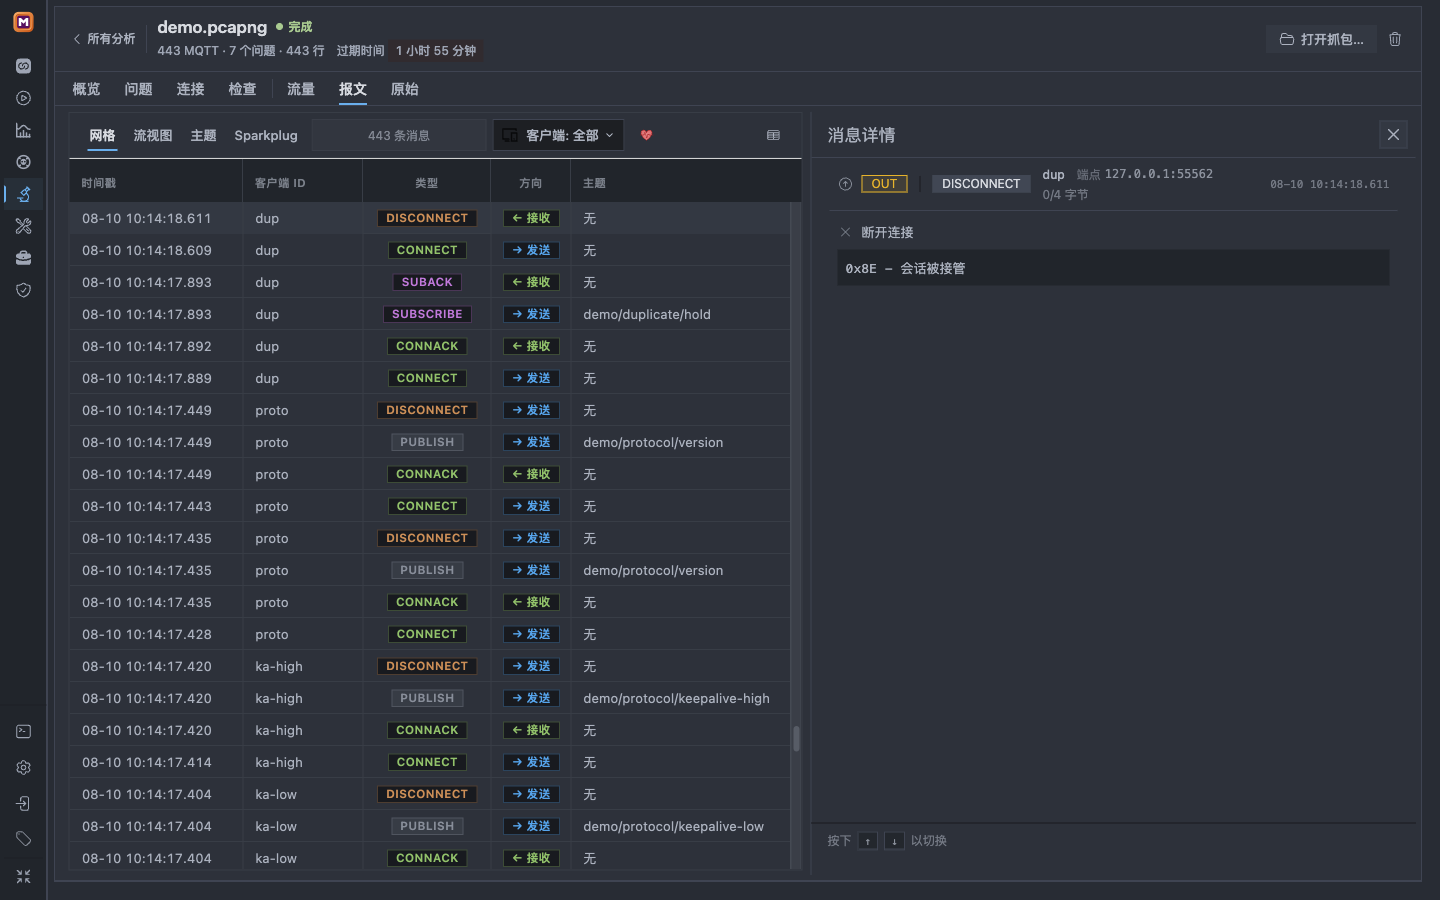Click the previous message up-arrow key hint

pos(868,841)
